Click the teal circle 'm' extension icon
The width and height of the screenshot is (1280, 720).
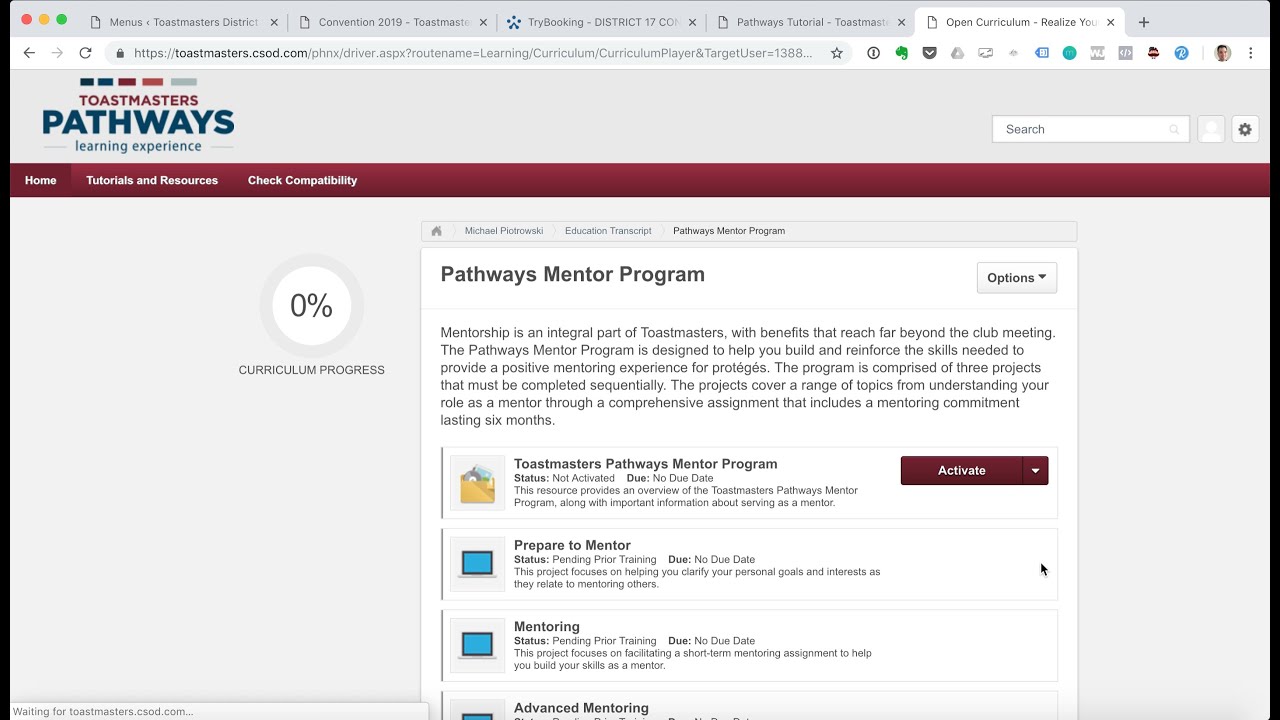[x=1070, y=53]
